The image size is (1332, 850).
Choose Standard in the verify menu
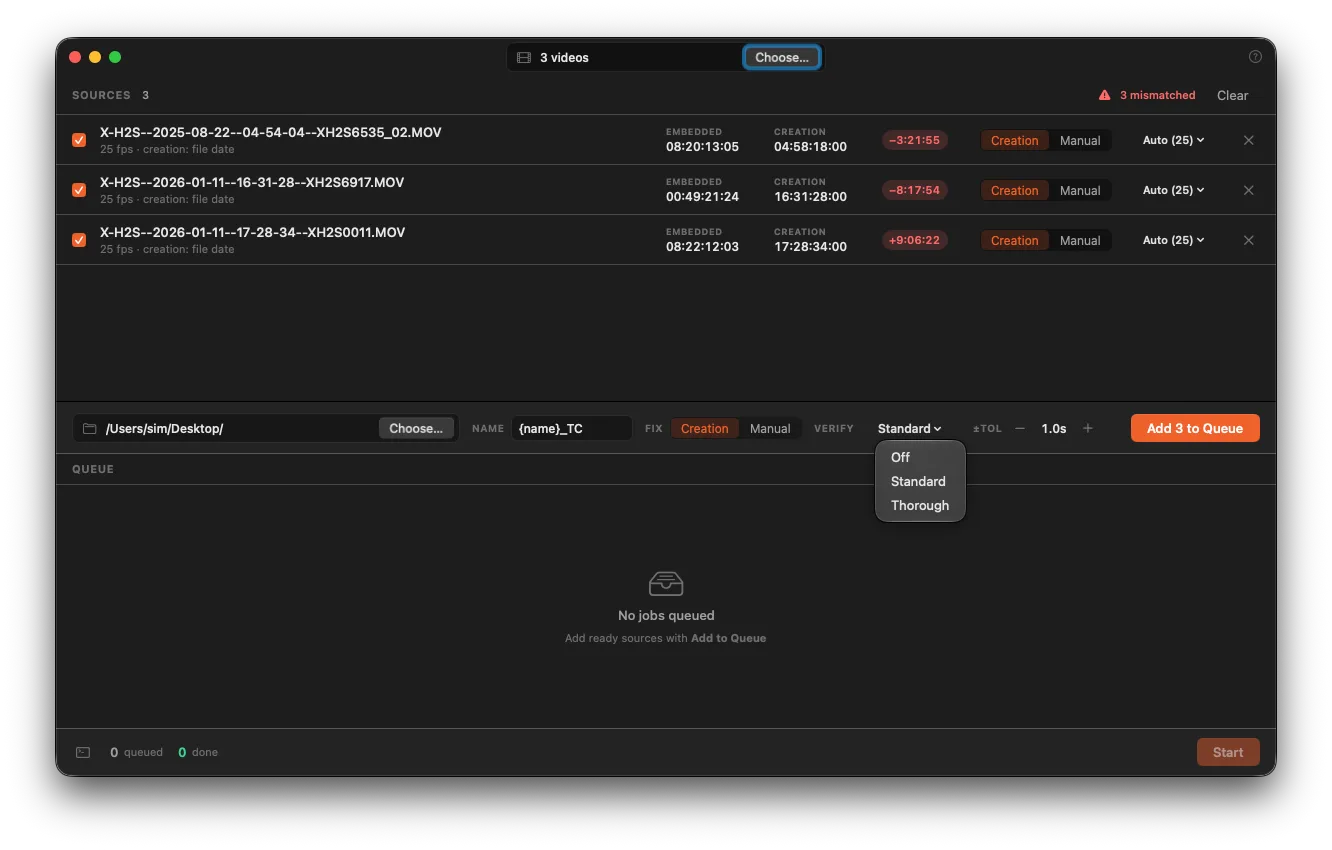920,481
